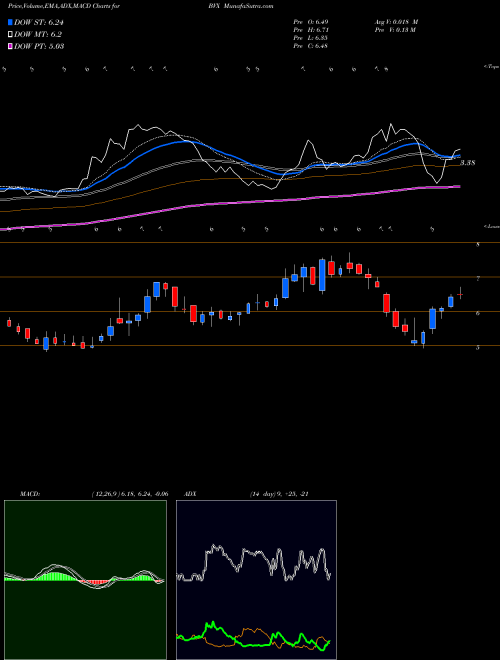Click the price axis label 5
Screen dimensions: 500x660
point(478,348)
